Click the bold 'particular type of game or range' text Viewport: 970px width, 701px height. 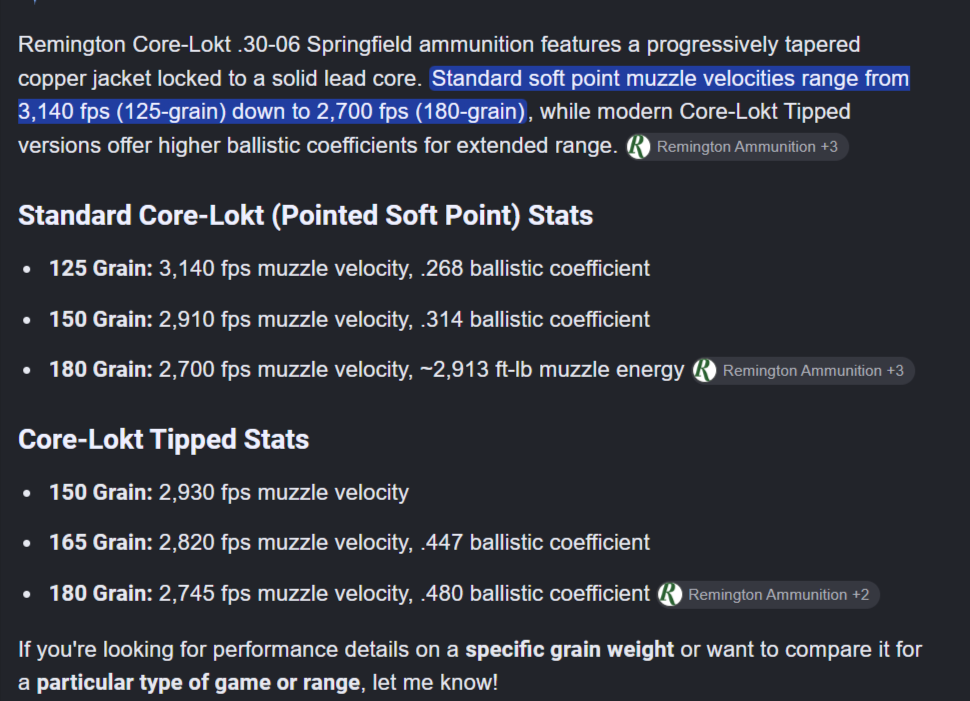[x=198, y=682]
